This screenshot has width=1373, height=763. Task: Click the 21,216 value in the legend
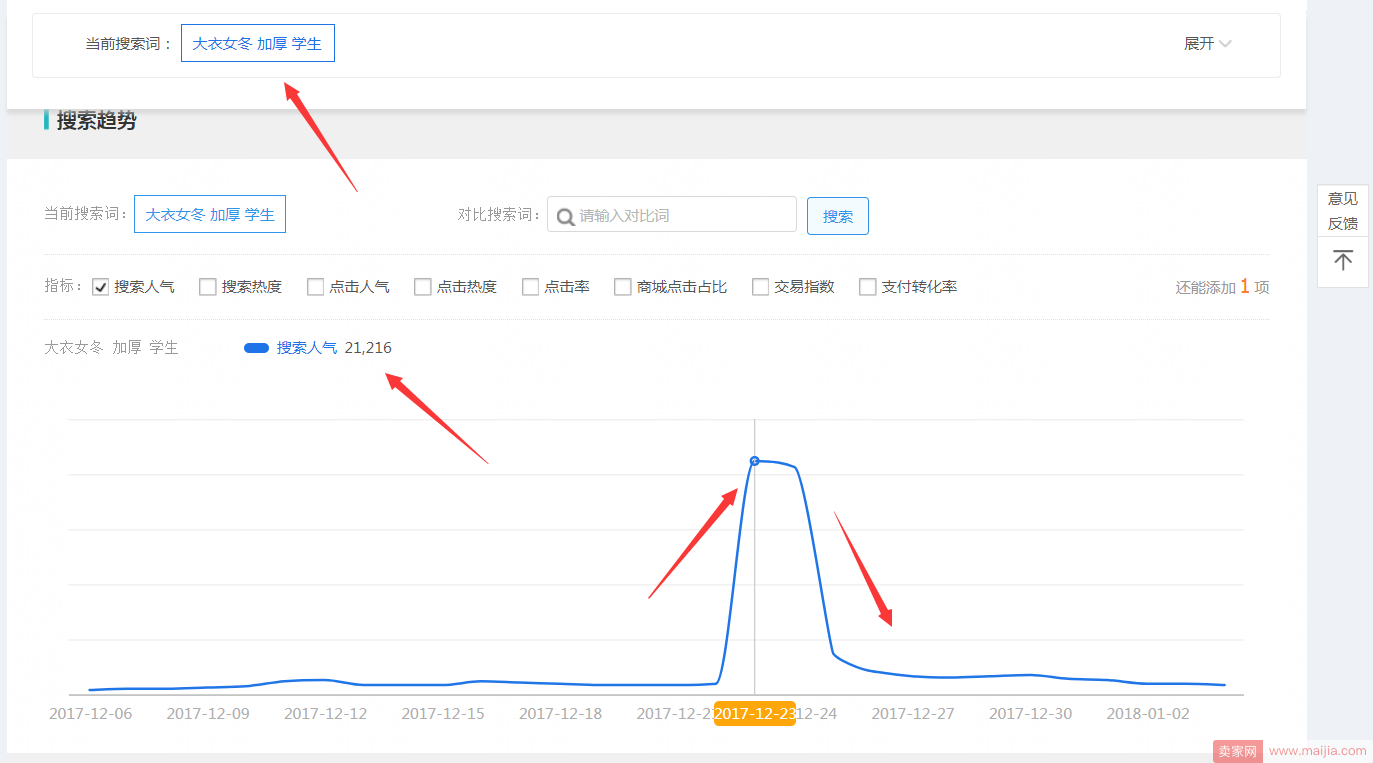tap(368, 348)
